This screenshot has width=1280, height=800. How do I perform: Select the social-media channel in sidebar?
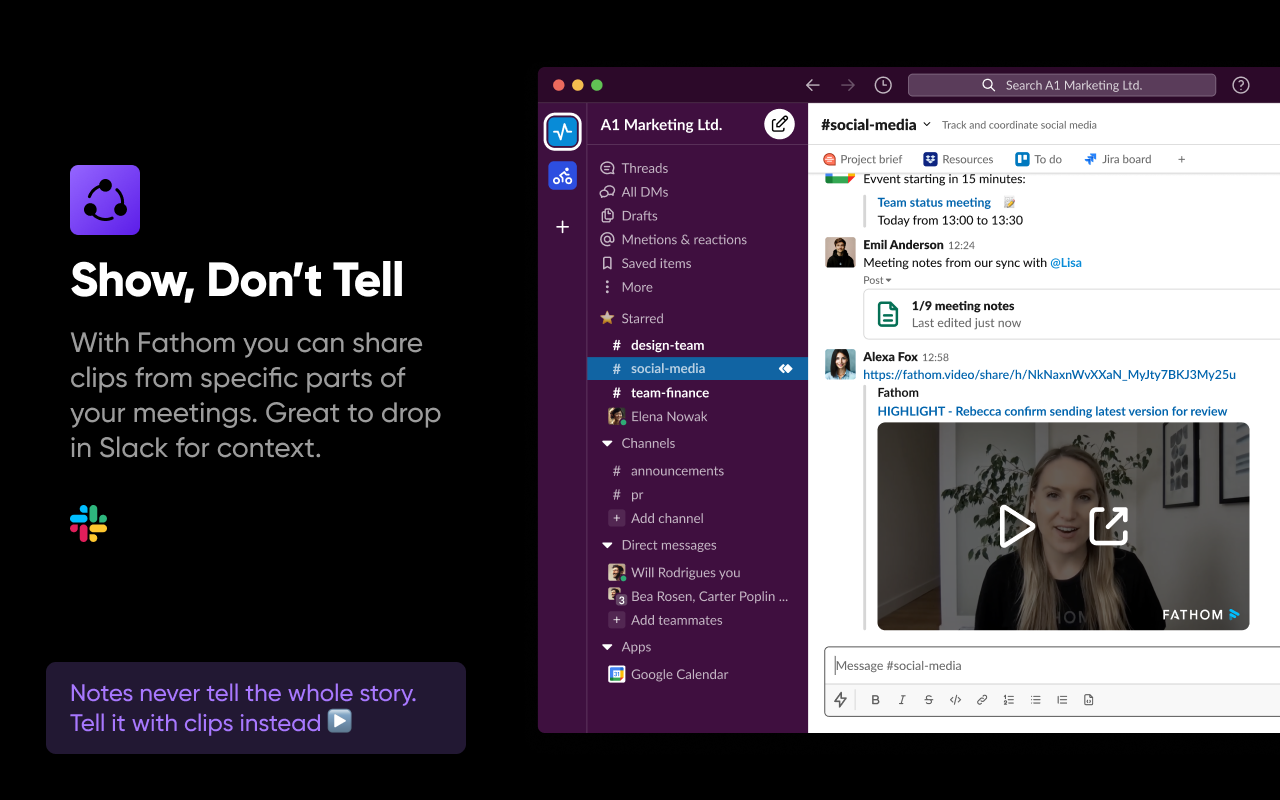pos(697,369)
